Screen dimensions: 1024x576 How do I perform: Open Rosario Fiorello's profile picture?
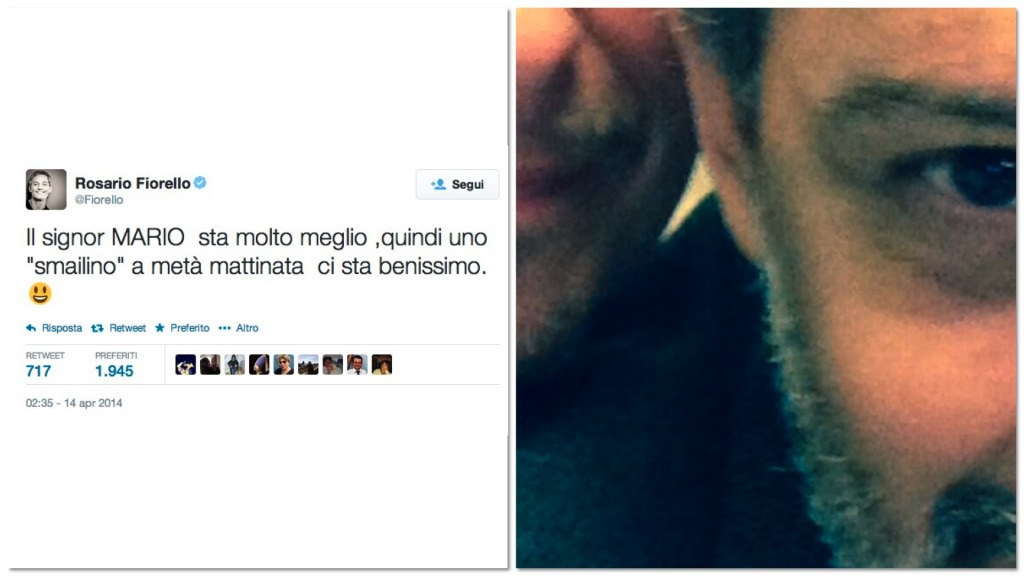(x=46, y=189)
